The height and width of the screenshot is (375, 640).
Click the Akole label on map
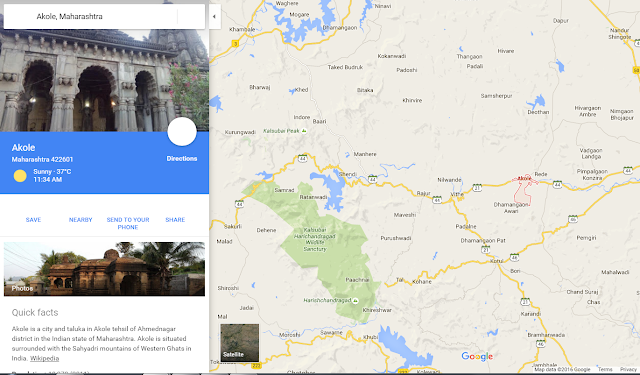click(524, 178)
